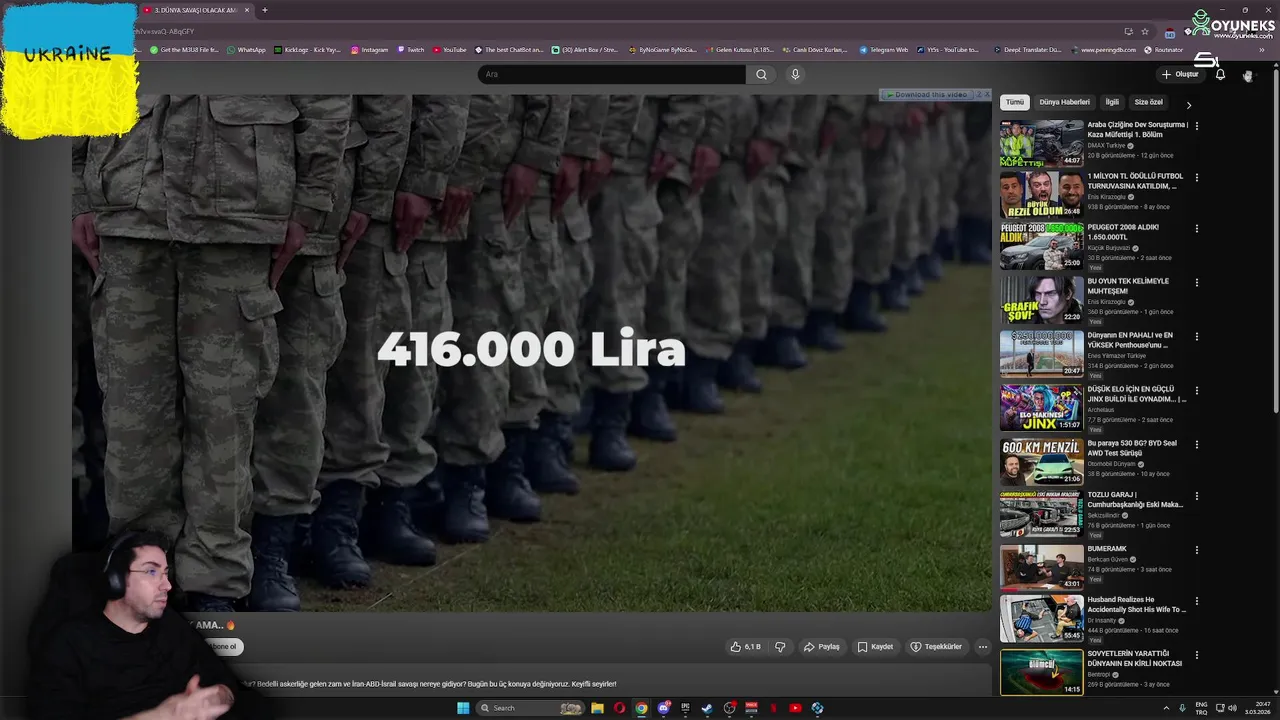The image size is (1280, 720).
Task: Open Routinator bookmark
Action: pyautogui.click(x=1164, y=50)
